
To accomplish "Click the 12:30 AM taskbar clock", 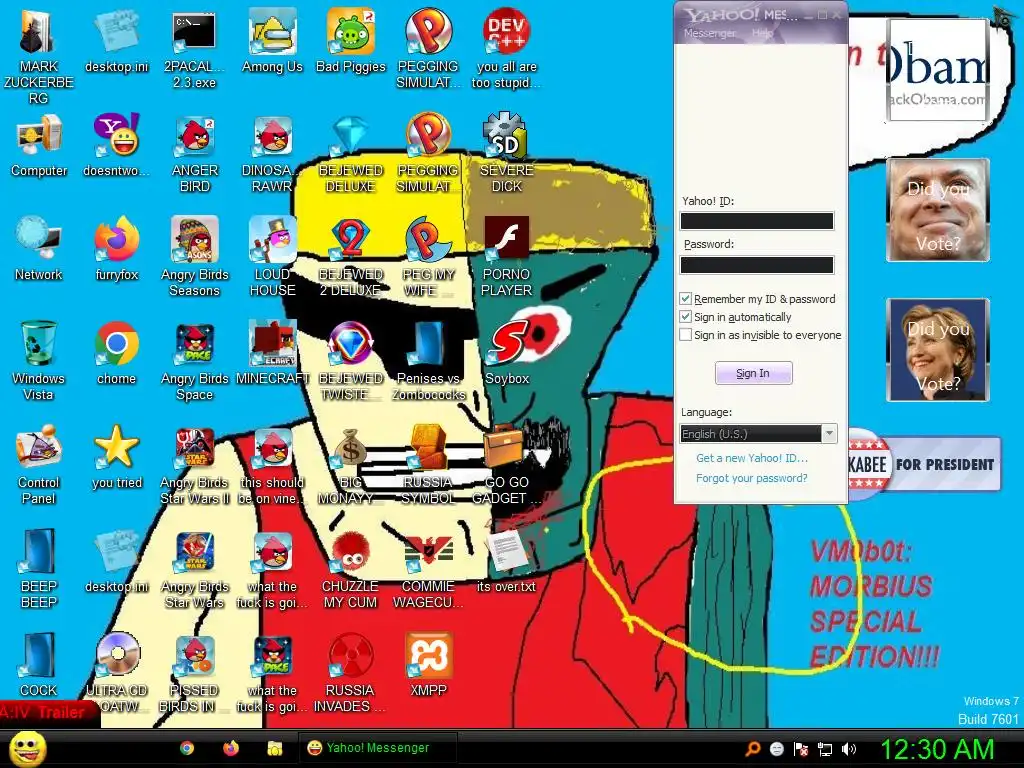I will pyautogui.click(x=938, y=749).
